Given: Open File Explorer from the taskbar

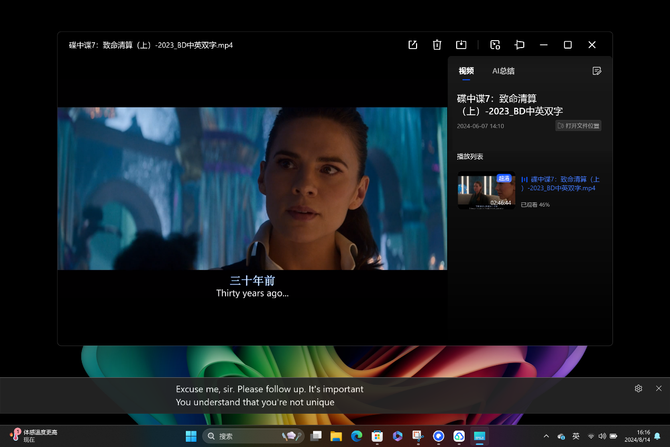Looking at the screenshot, I should tap(336, 436).
